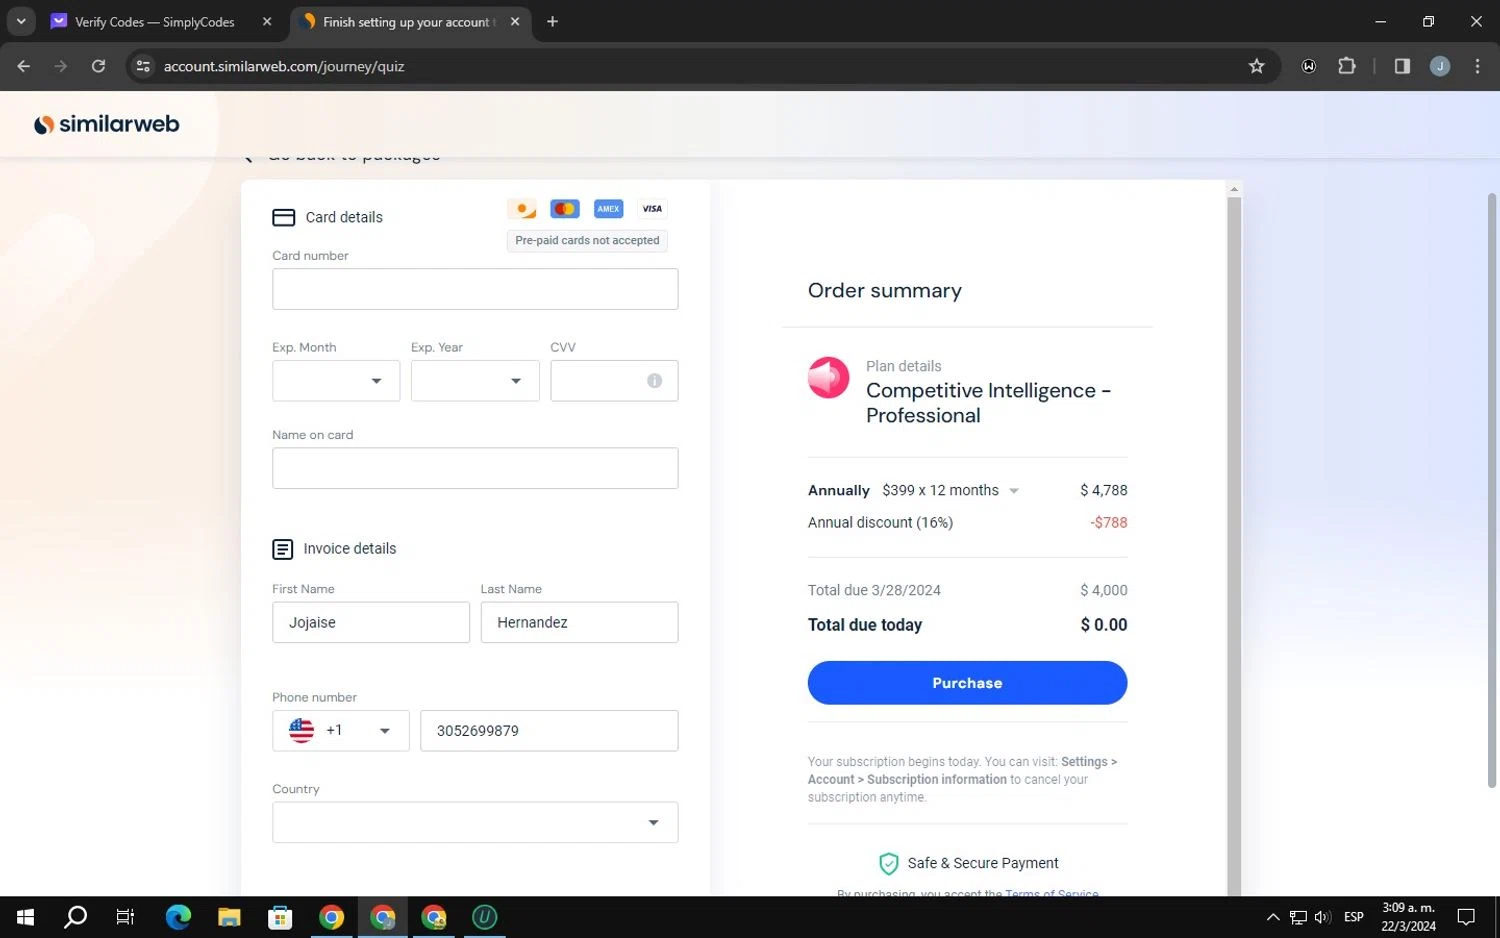1500x938 pixels.
Task: Expand the Country dropdown
Action: [x=475, y=822]
